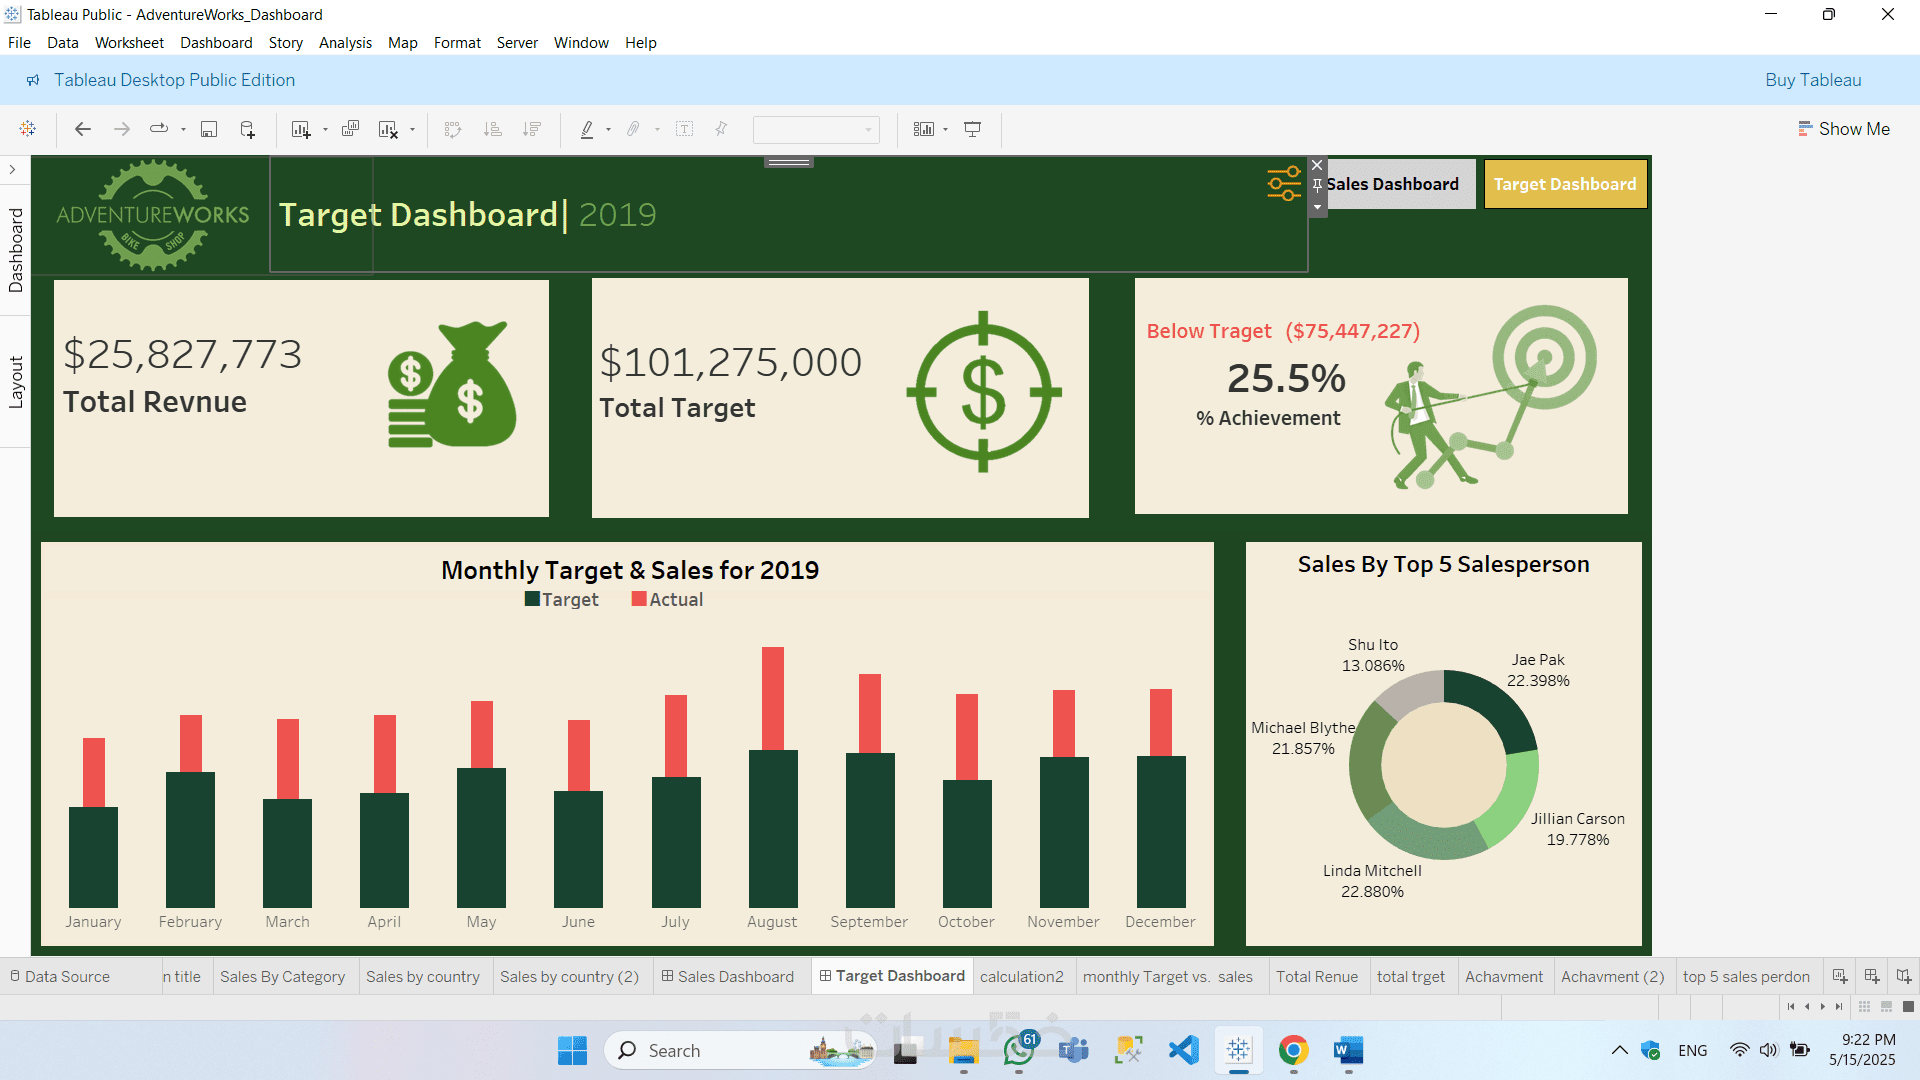Open Google Chrome from the taskbar

[1293, 1050]
